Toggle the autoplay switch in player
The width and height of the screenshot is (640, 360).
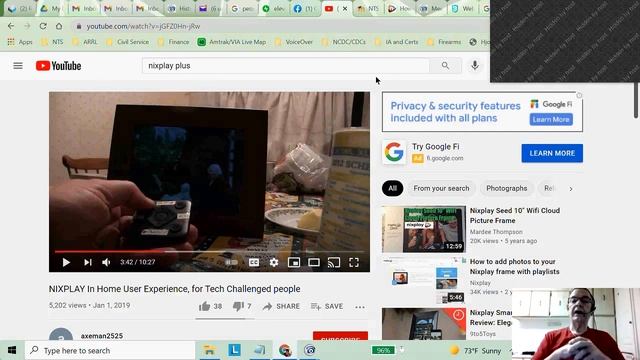pos(231,262)
